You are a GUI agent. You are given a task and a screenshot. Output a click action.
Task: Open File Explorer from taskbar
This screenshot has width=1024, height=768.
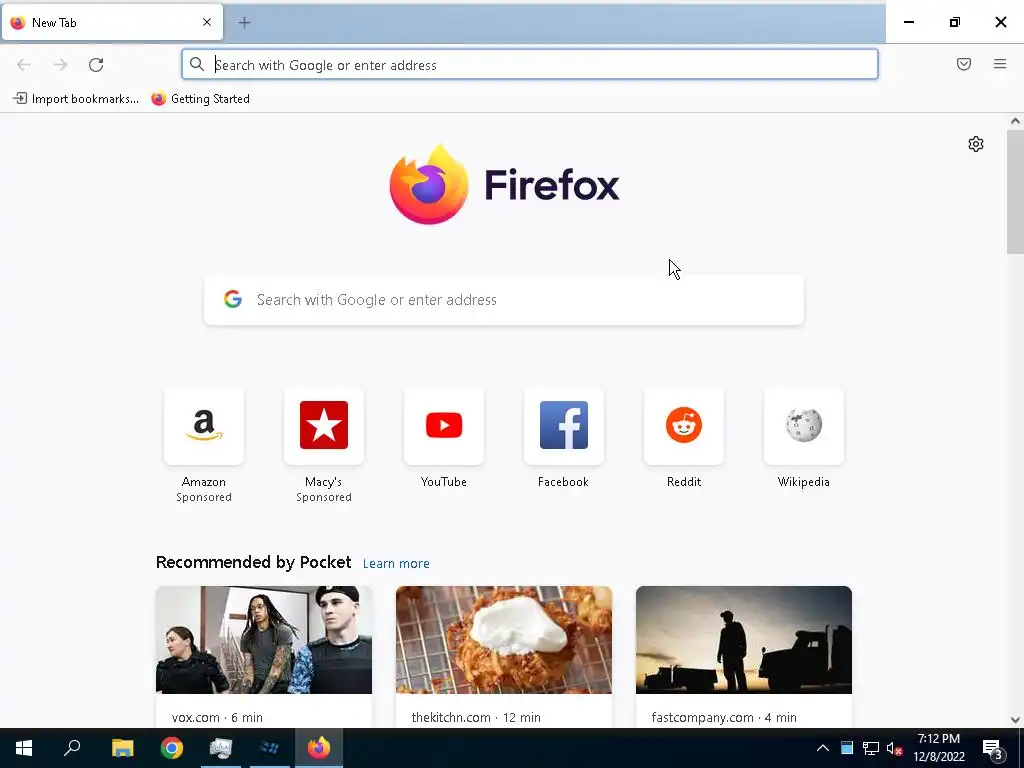pos(122,748)
